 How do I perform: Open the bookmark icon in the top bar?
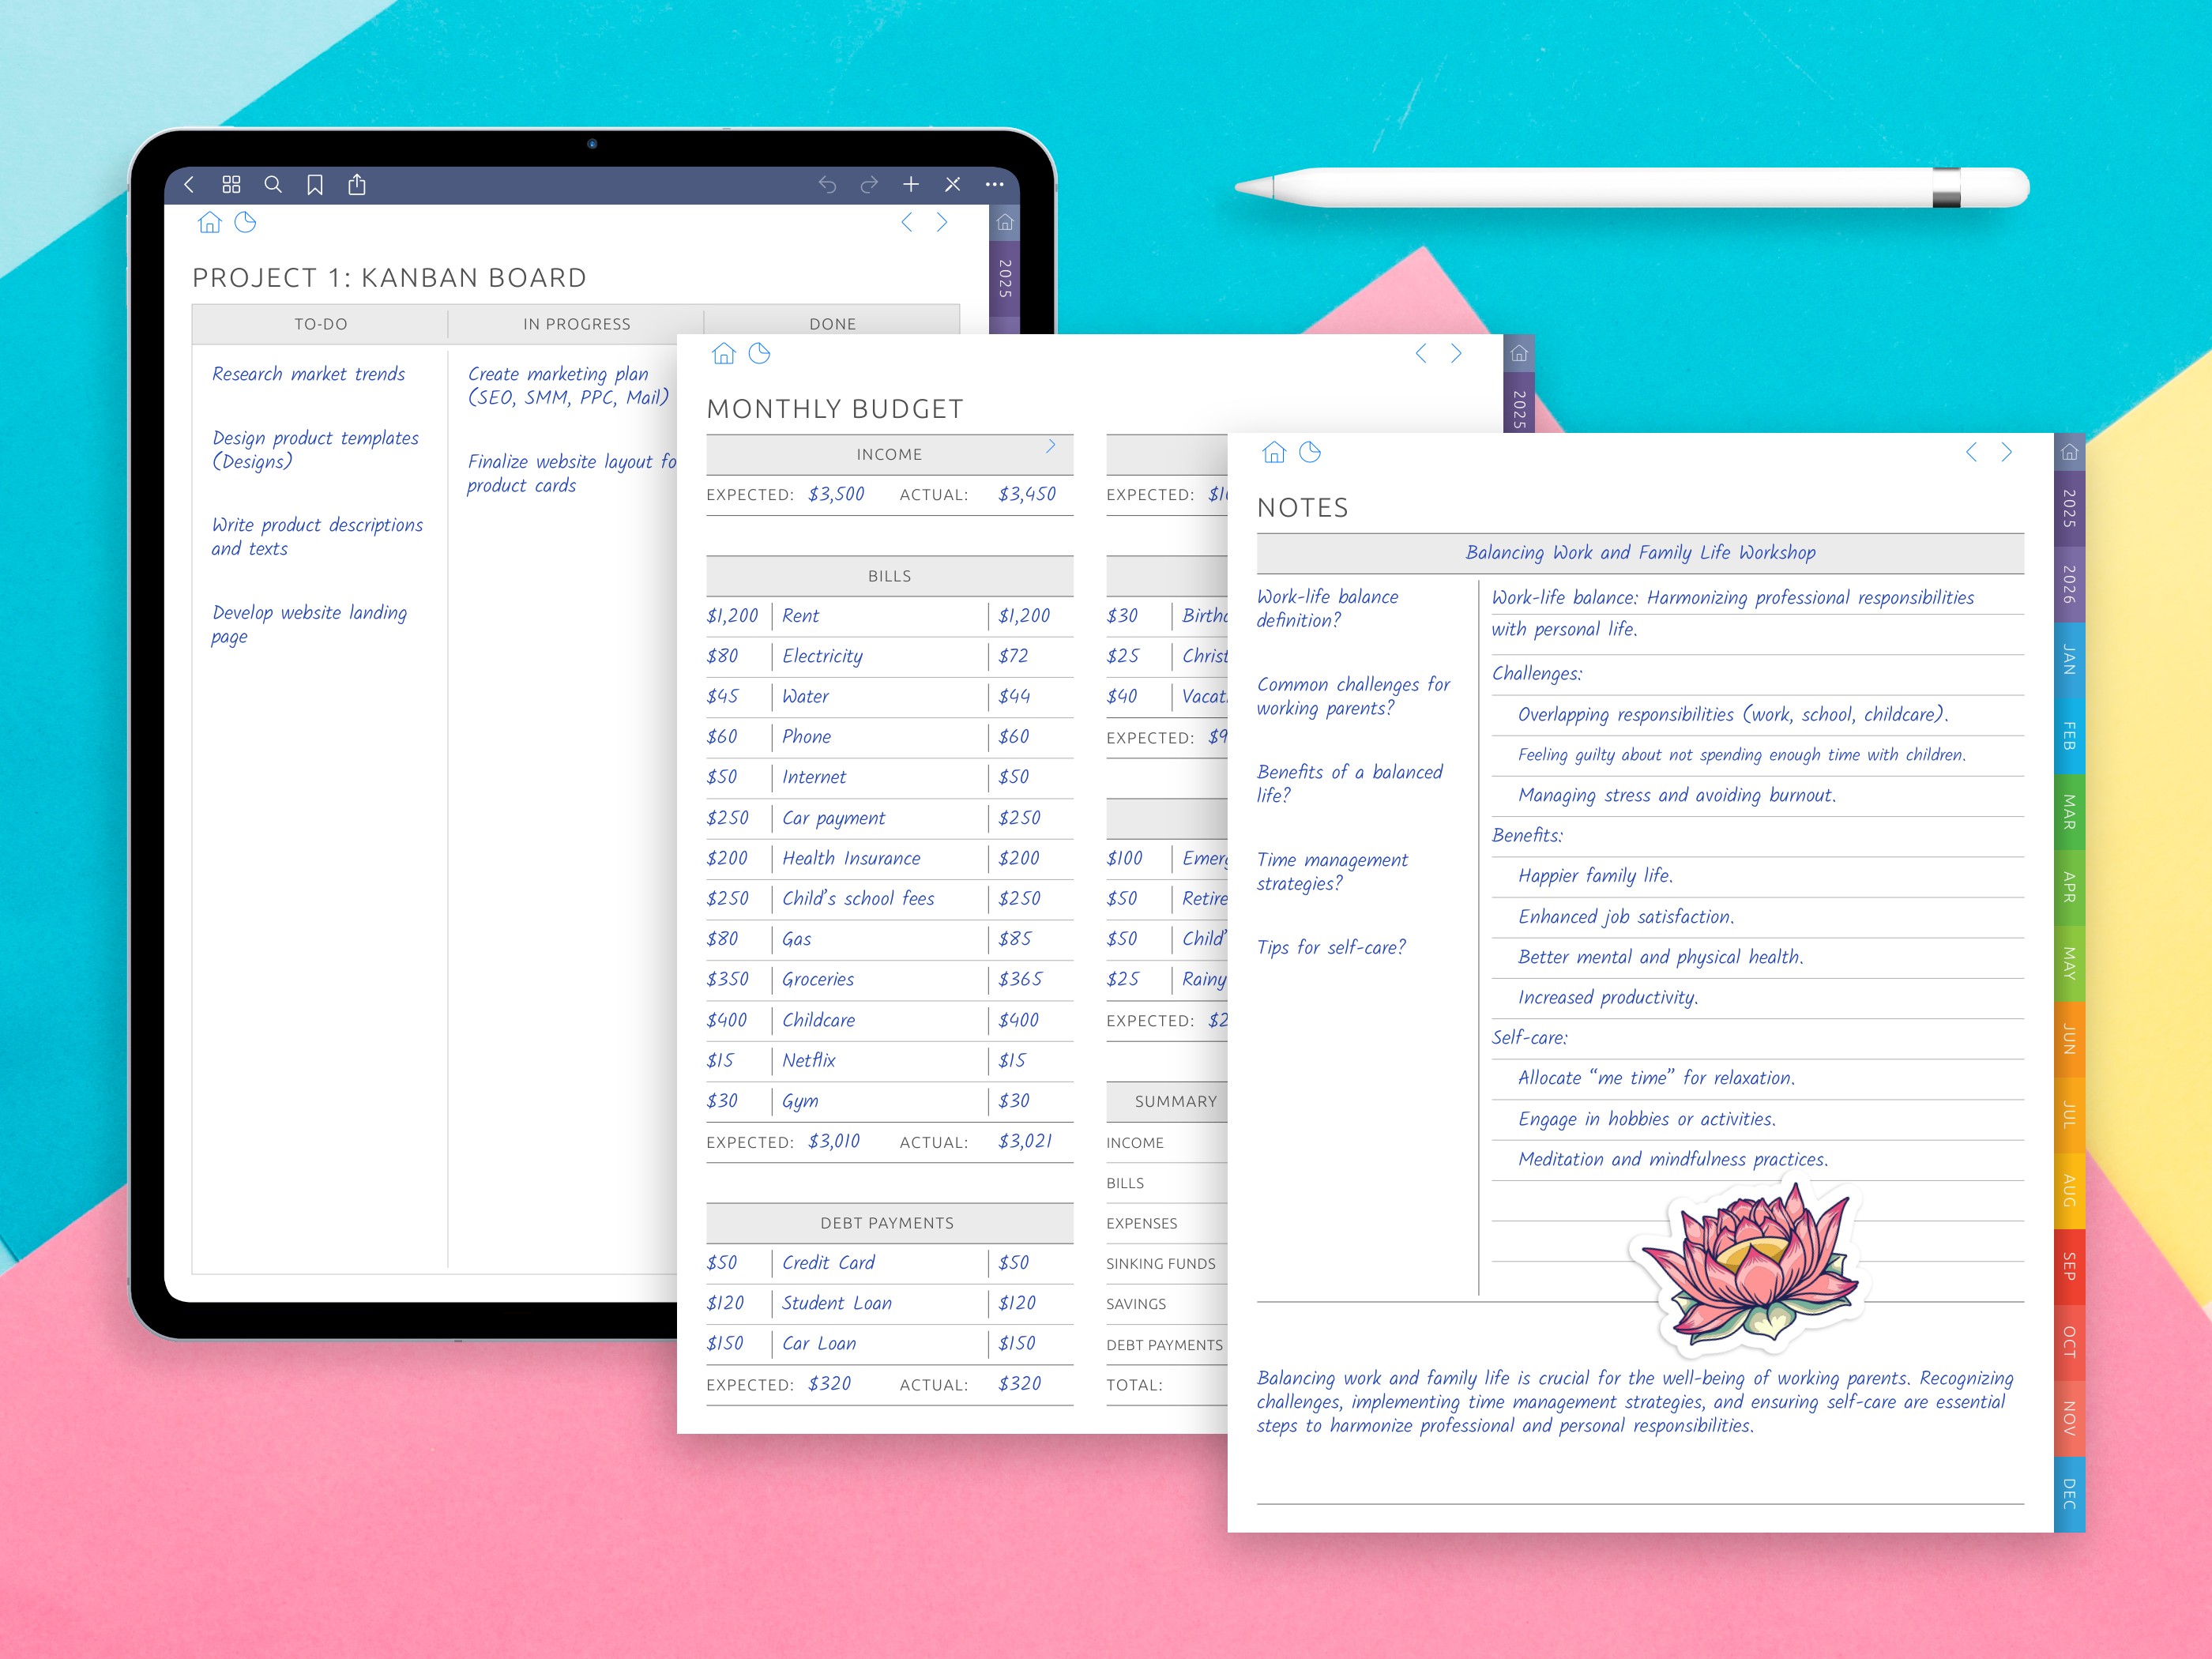coord(315,184)
